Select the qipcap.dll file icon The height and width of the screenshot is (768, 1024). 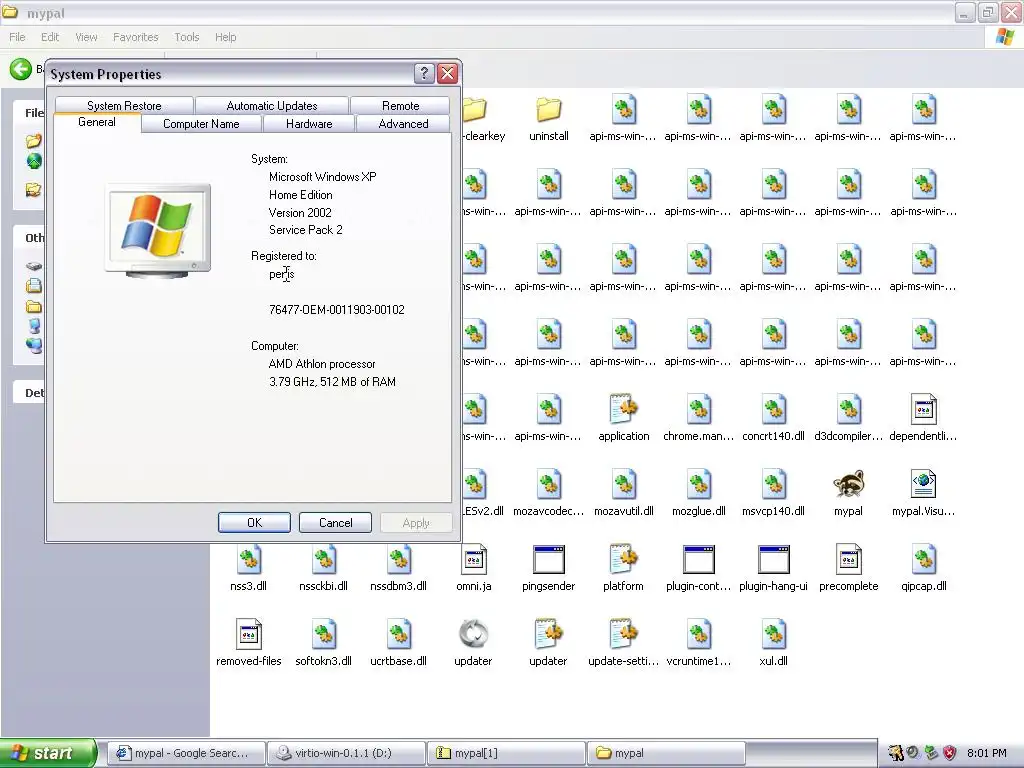[x=923, y=560]
